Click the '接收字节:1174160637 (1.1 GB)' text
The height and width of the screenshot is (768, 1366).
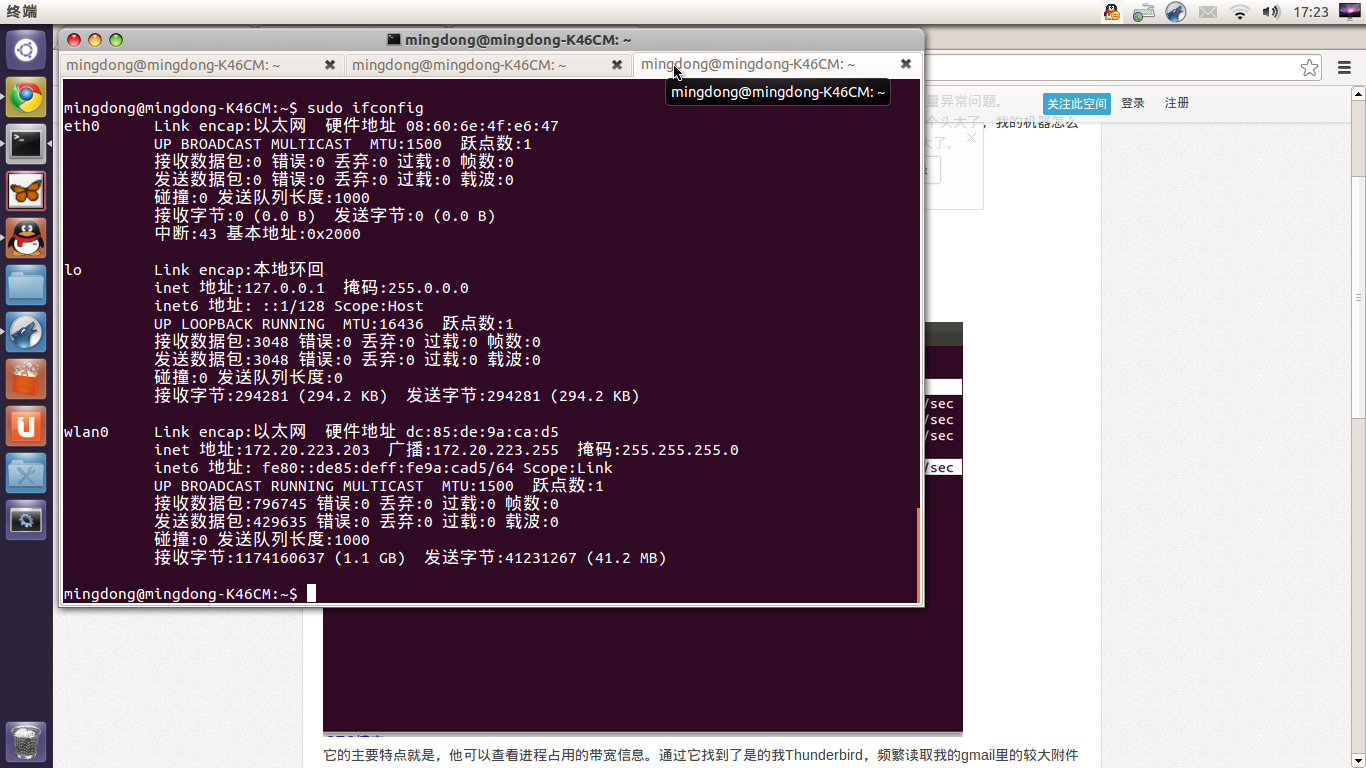[x=279, y=558]
